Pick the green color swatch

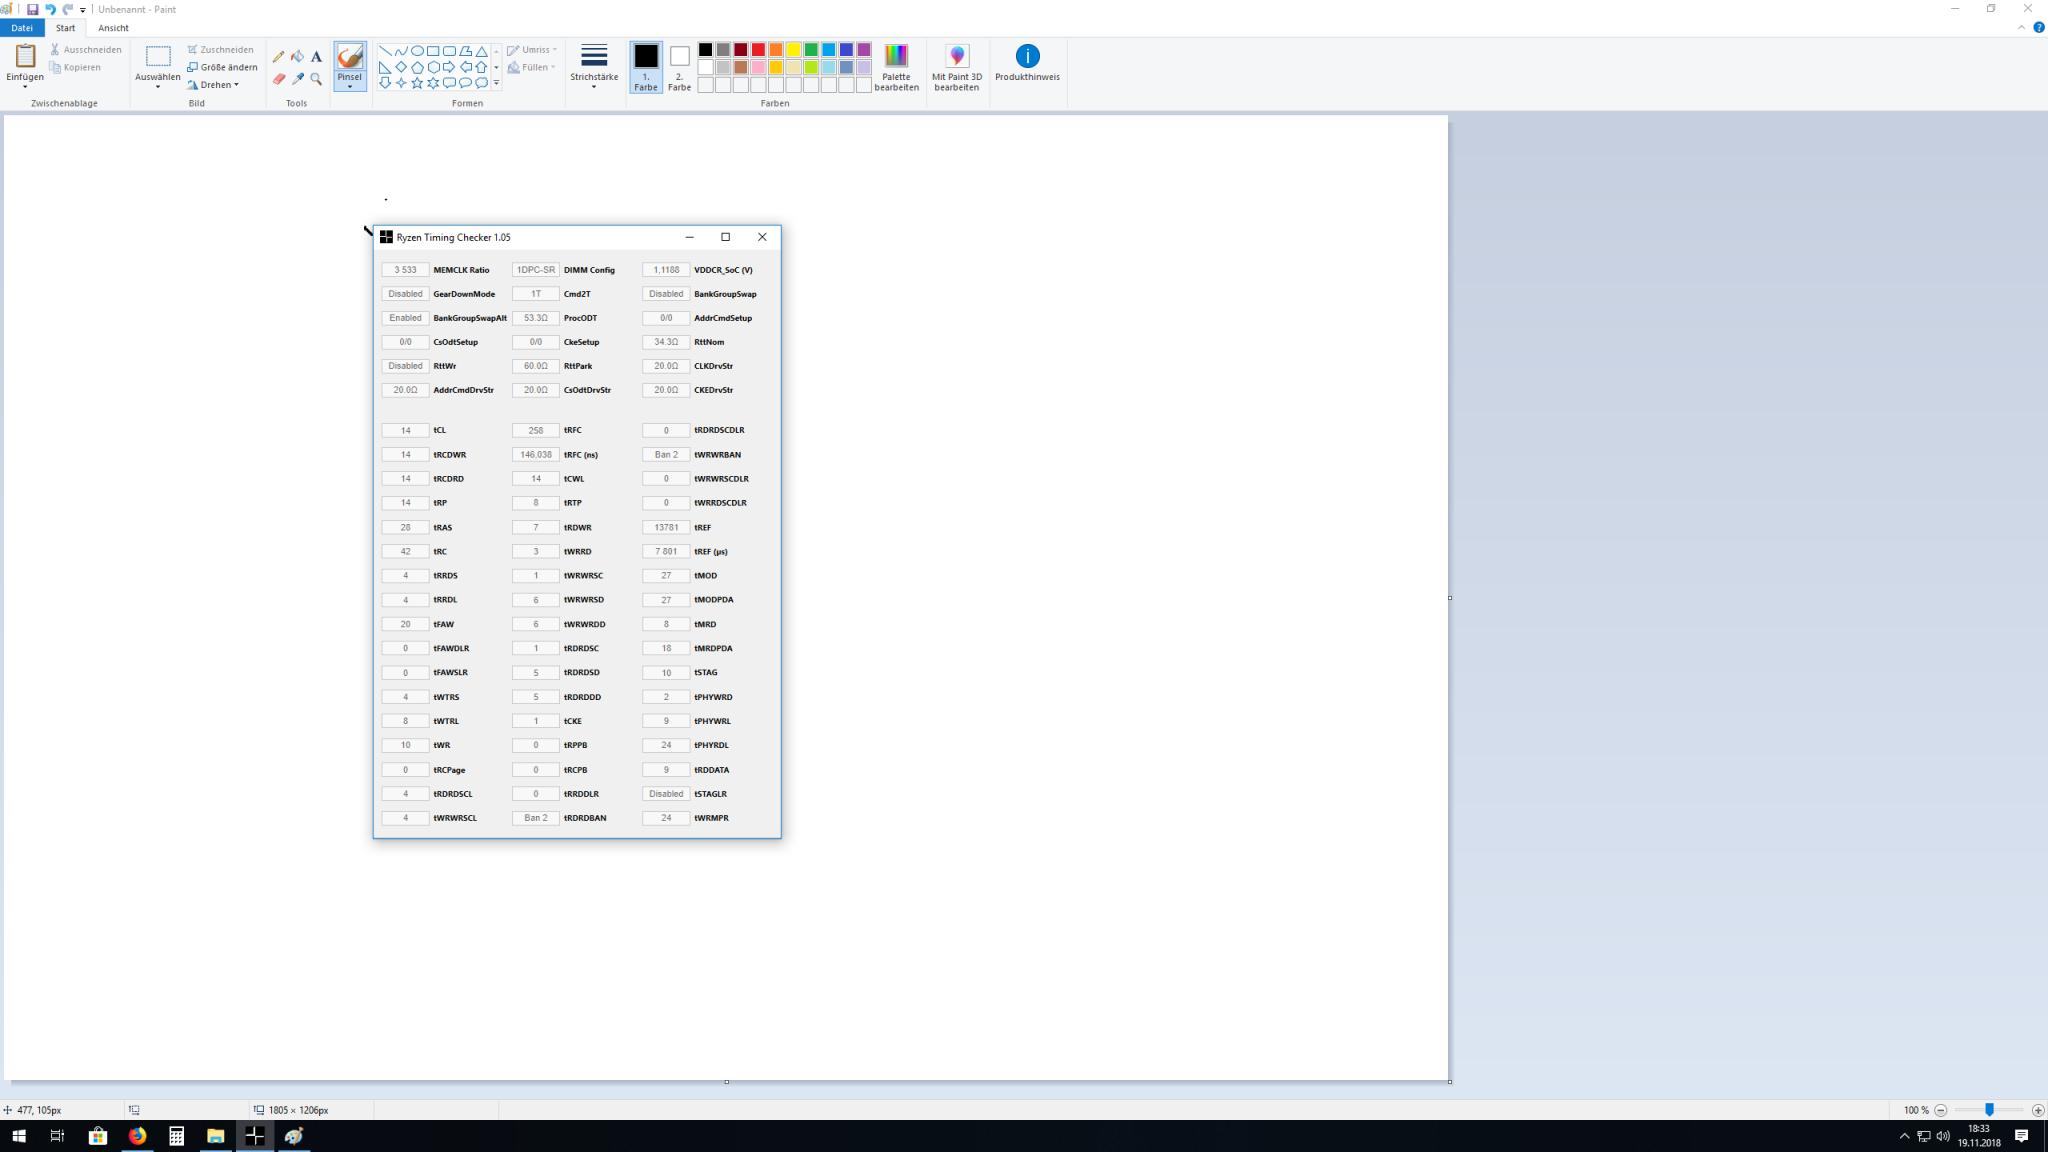(811, 50)
